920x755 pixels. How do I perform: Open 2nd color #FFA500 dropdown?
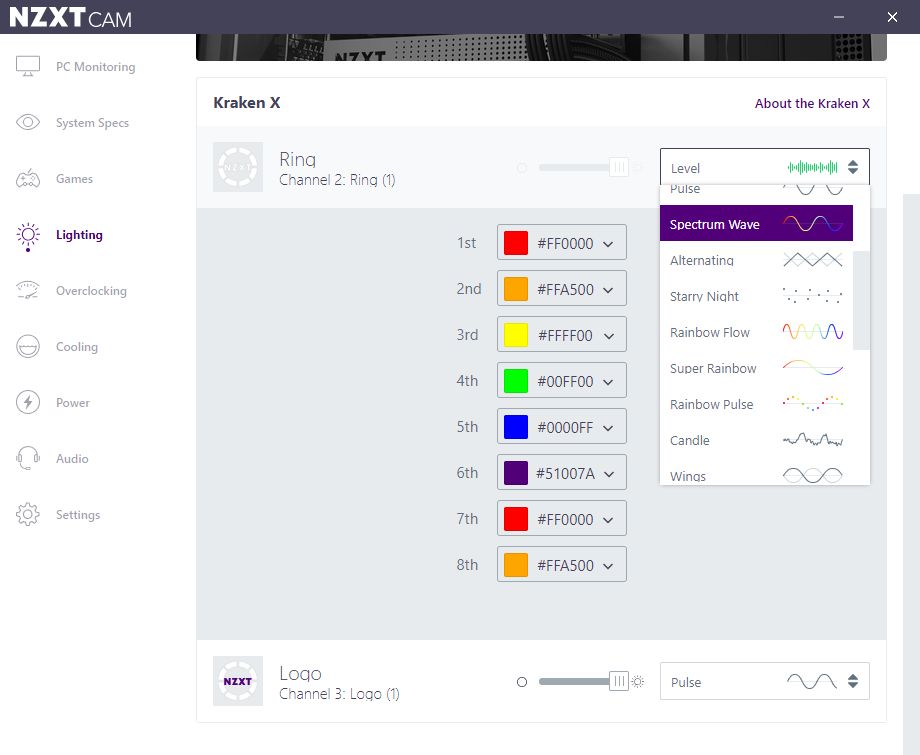[562, 289]
